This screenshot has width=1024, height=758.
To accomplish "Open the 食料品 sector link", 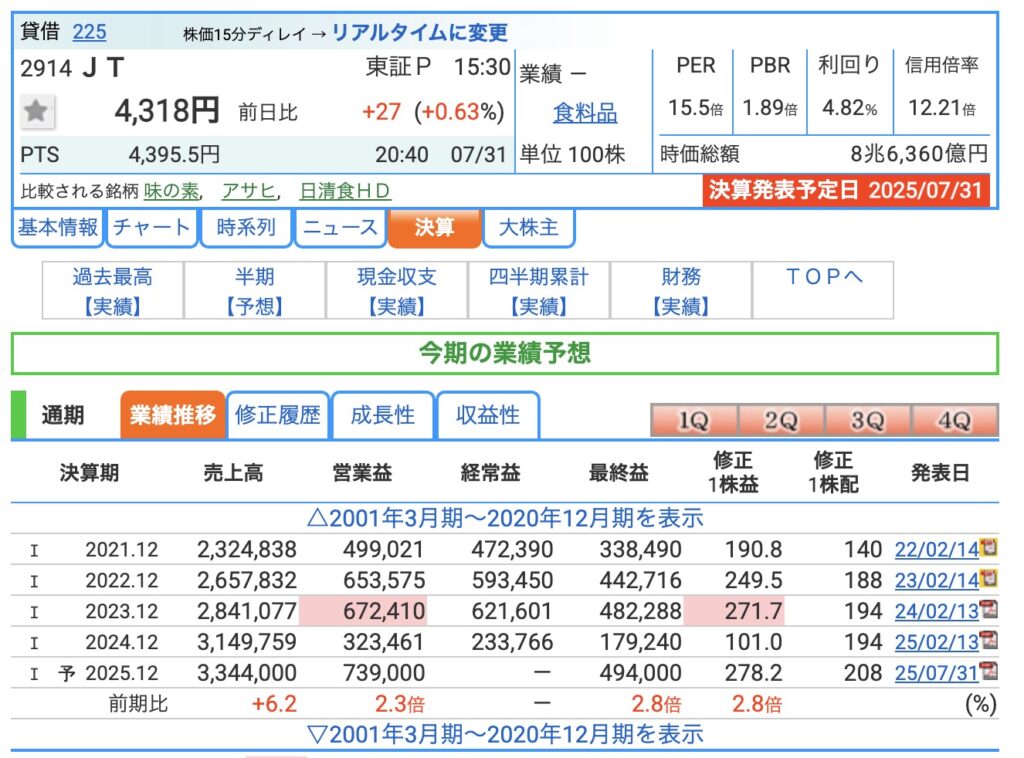I will 585,113.
